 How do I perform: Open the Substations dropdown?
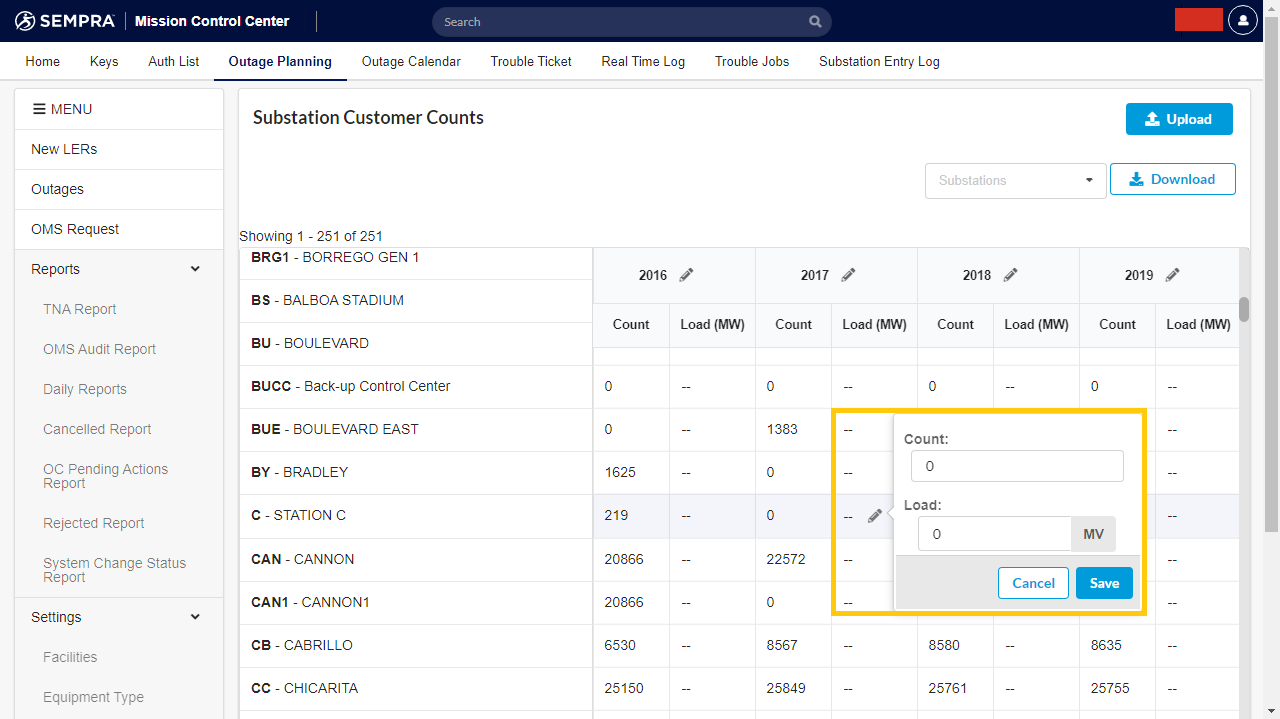click(1015, 180)
